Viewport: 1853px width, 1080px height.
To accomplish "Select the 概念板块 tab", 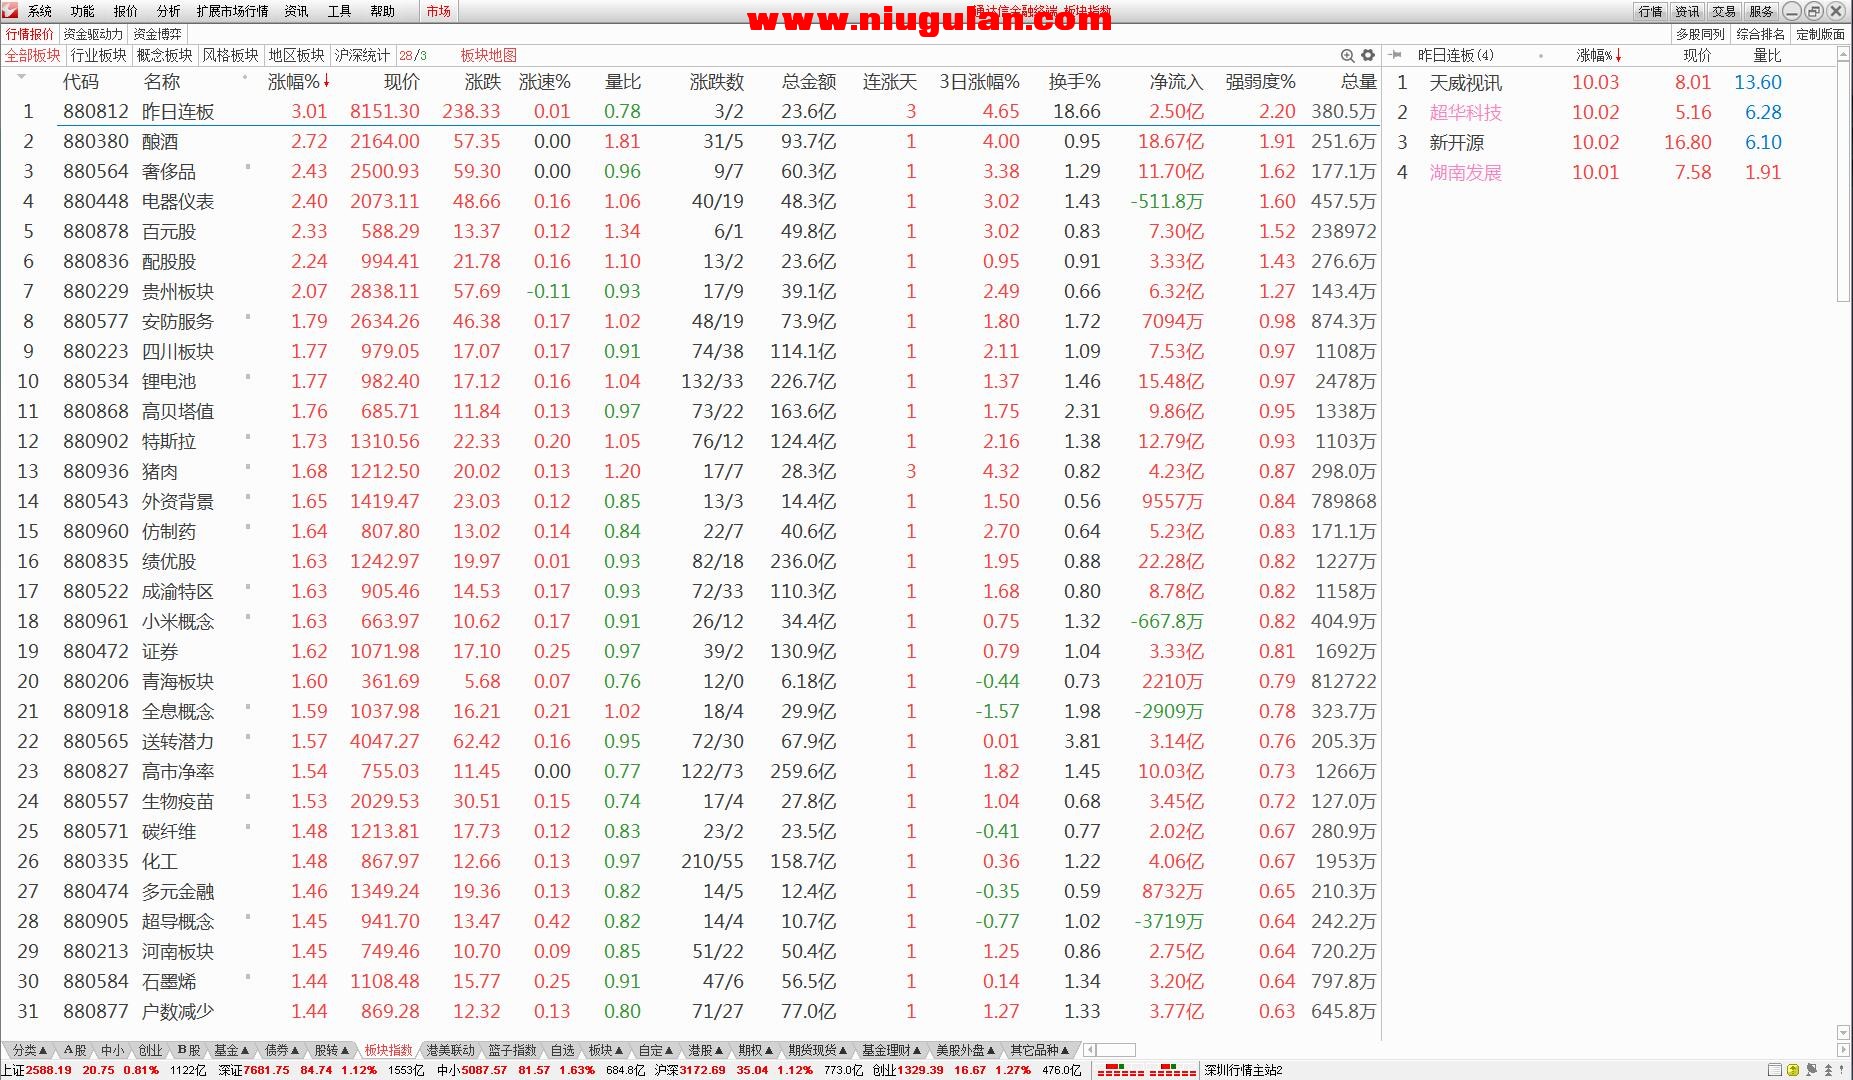I will point(165,55).
